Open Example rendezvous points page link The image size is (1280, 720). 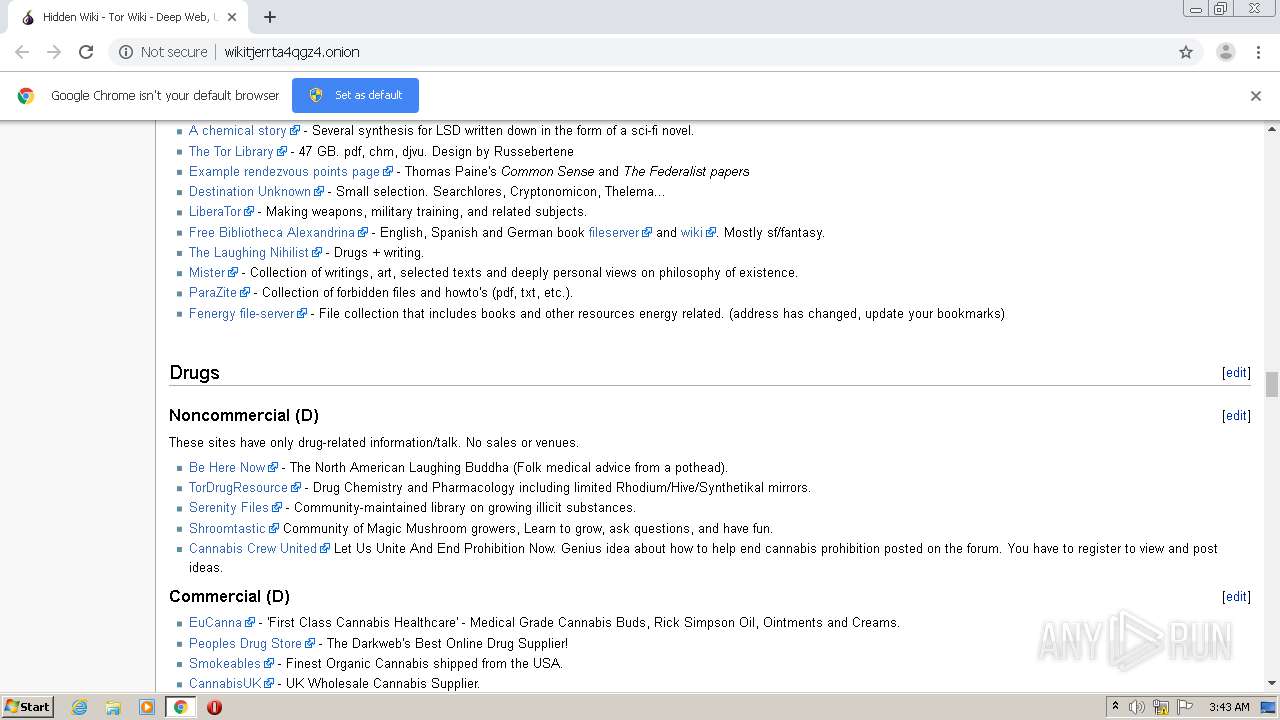pyautogui.click(x=284, y=171)
